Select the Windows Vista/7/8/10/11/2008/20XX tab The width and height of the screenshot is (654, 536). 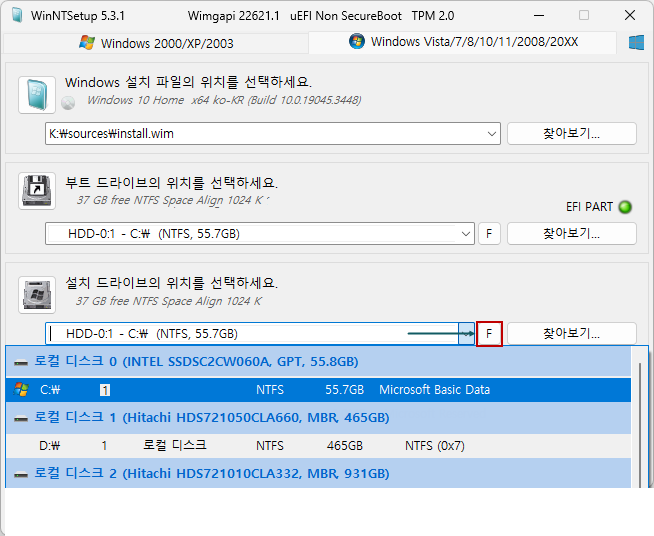462,42
